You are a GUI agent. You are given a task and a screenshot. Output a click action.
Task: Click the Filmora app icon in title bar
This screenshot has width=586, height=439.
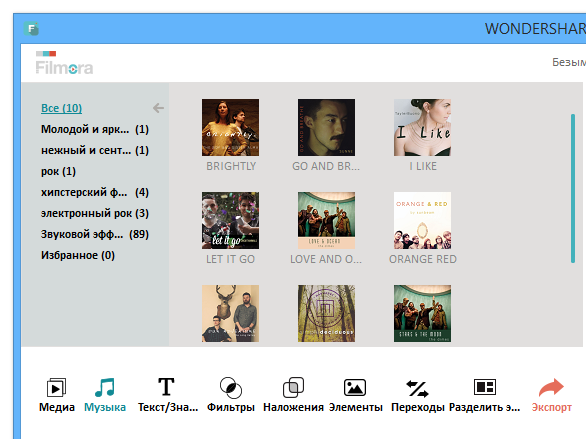tap(31, 29)
